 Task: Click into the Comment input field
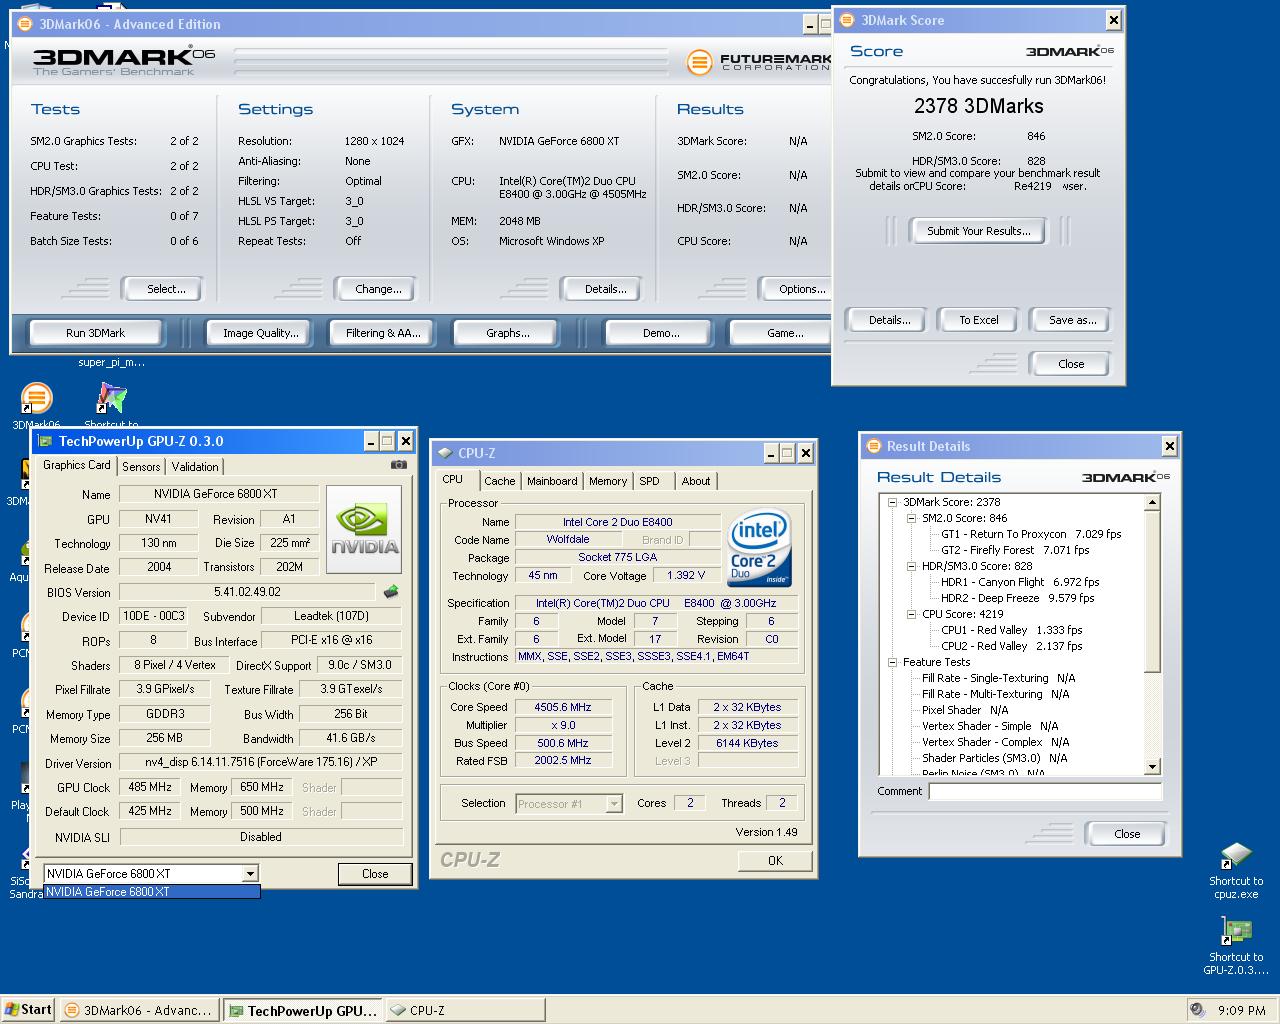[1045, 791]
